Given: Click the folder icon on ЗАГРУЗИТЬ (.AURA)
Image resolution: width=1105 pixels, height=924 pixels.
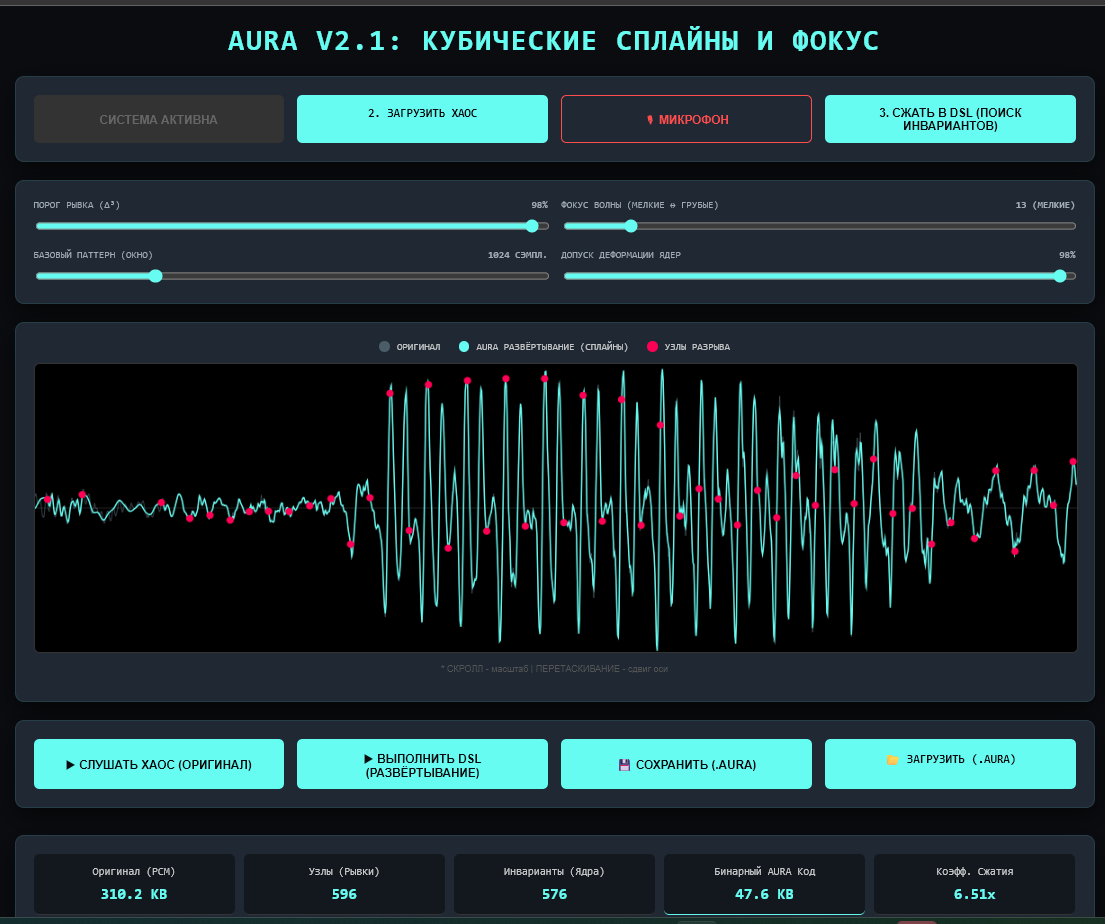Looking at the screenshot, I should 893,760.
